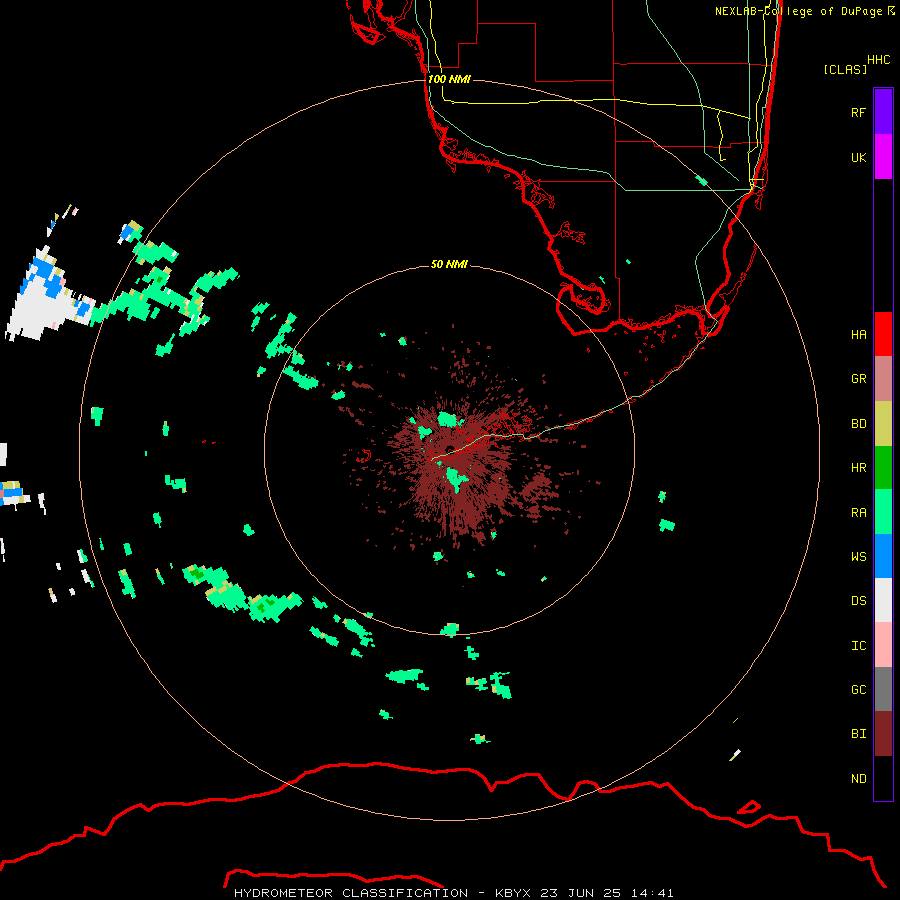The height and width of the screenshot is (900, 900).
Task: Click the GC legend label
Action: [x=858, y=689]
